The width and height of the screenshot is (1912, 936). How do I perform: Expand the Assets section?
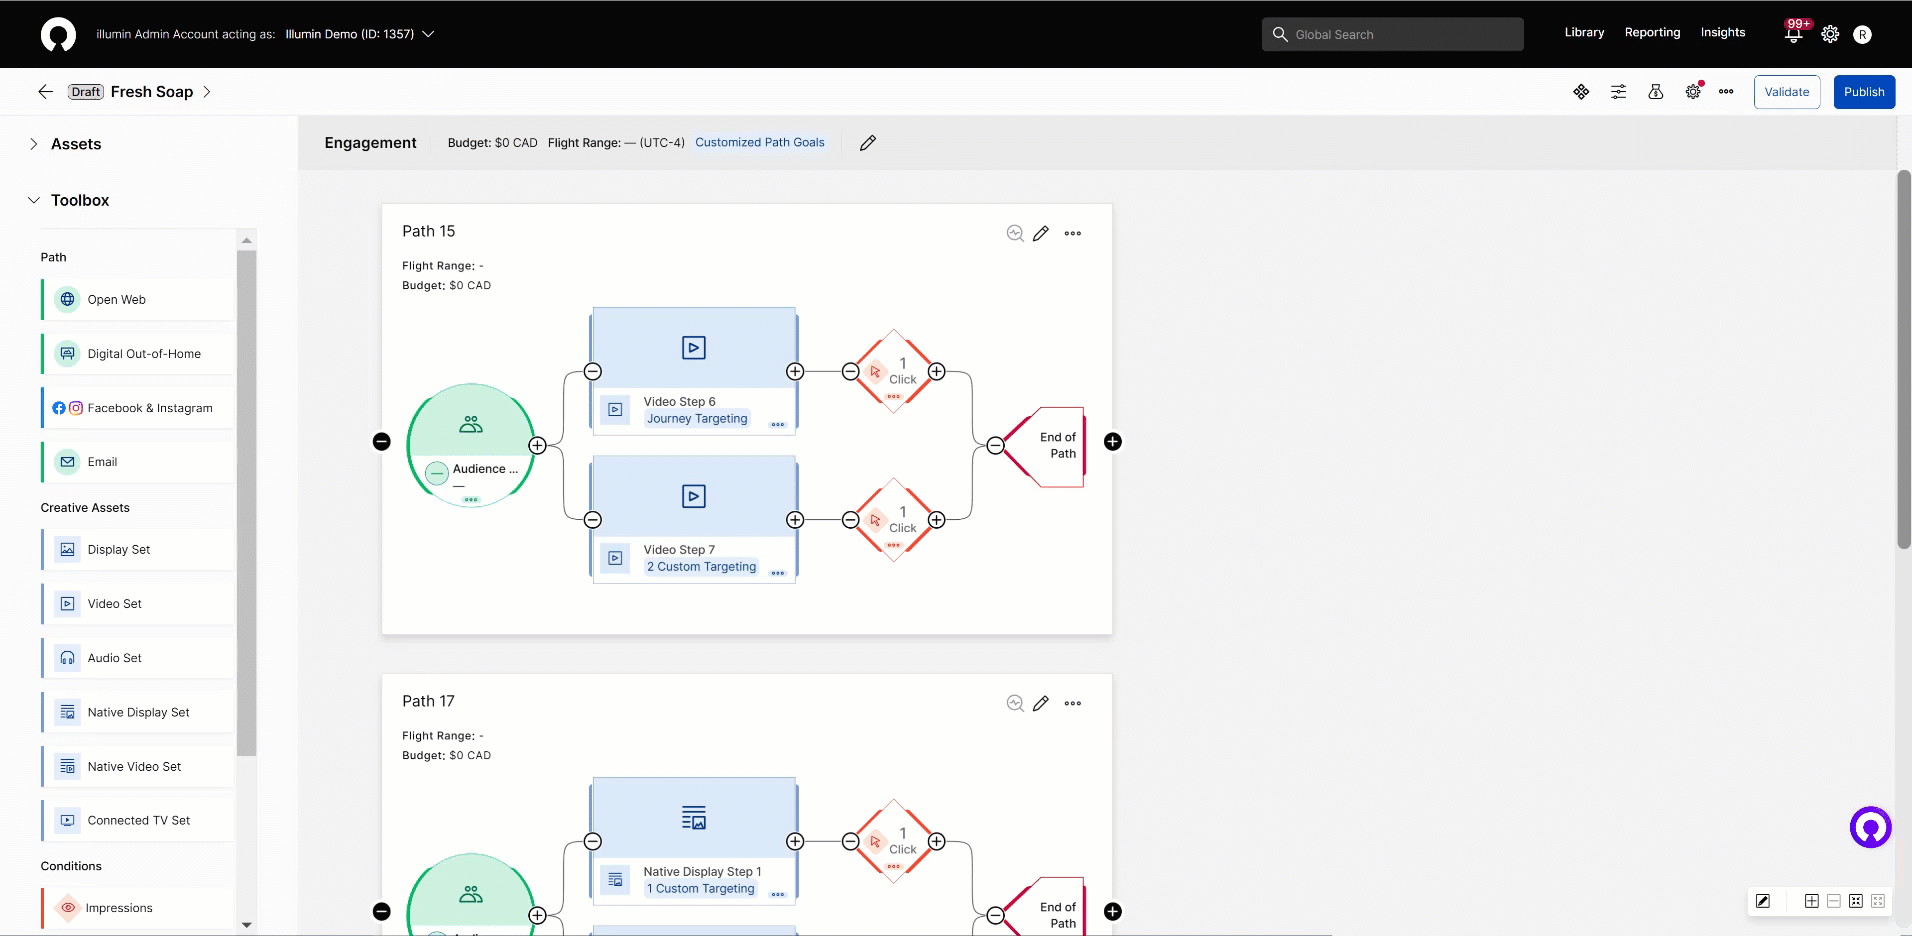click(x=34, y=144)
